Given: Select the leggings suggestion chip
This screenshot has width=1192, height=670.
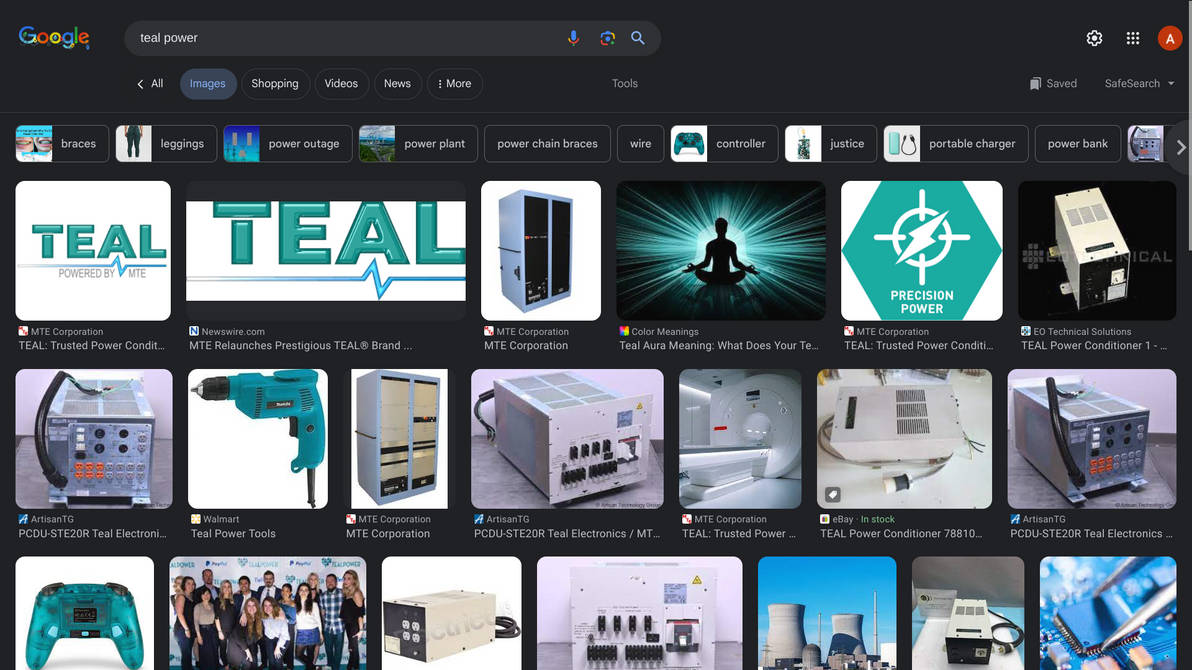Looking at the screenshot, I should pos(166,144).
